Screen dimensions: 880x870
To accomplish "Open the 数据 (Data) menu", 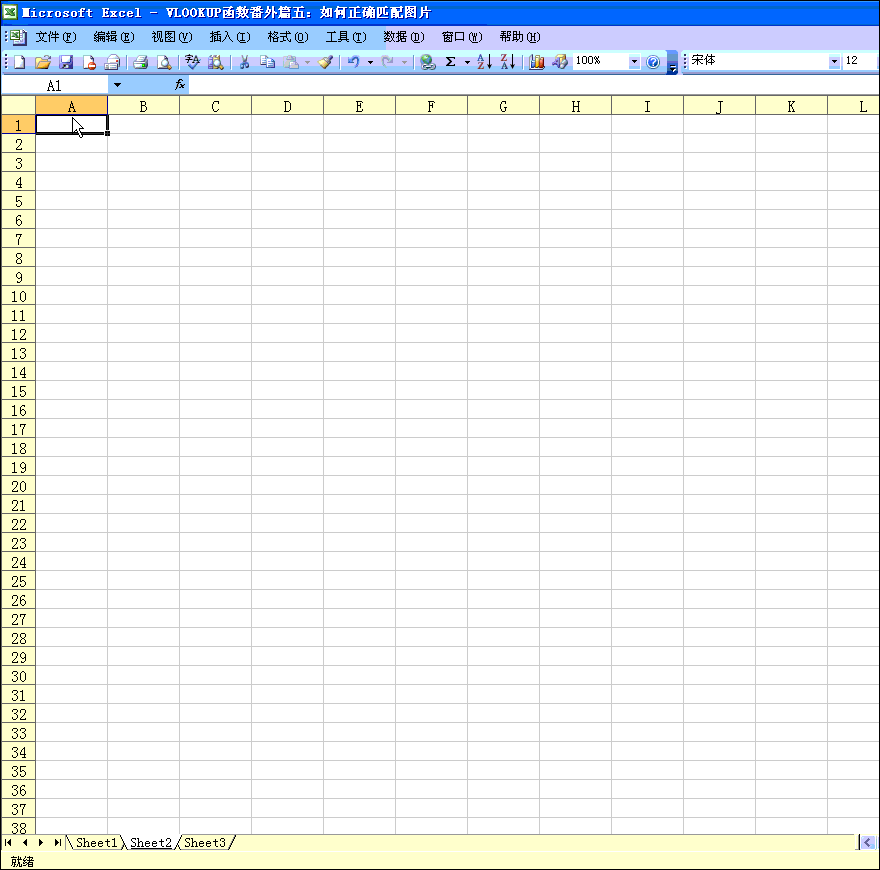I will point(403,37).
